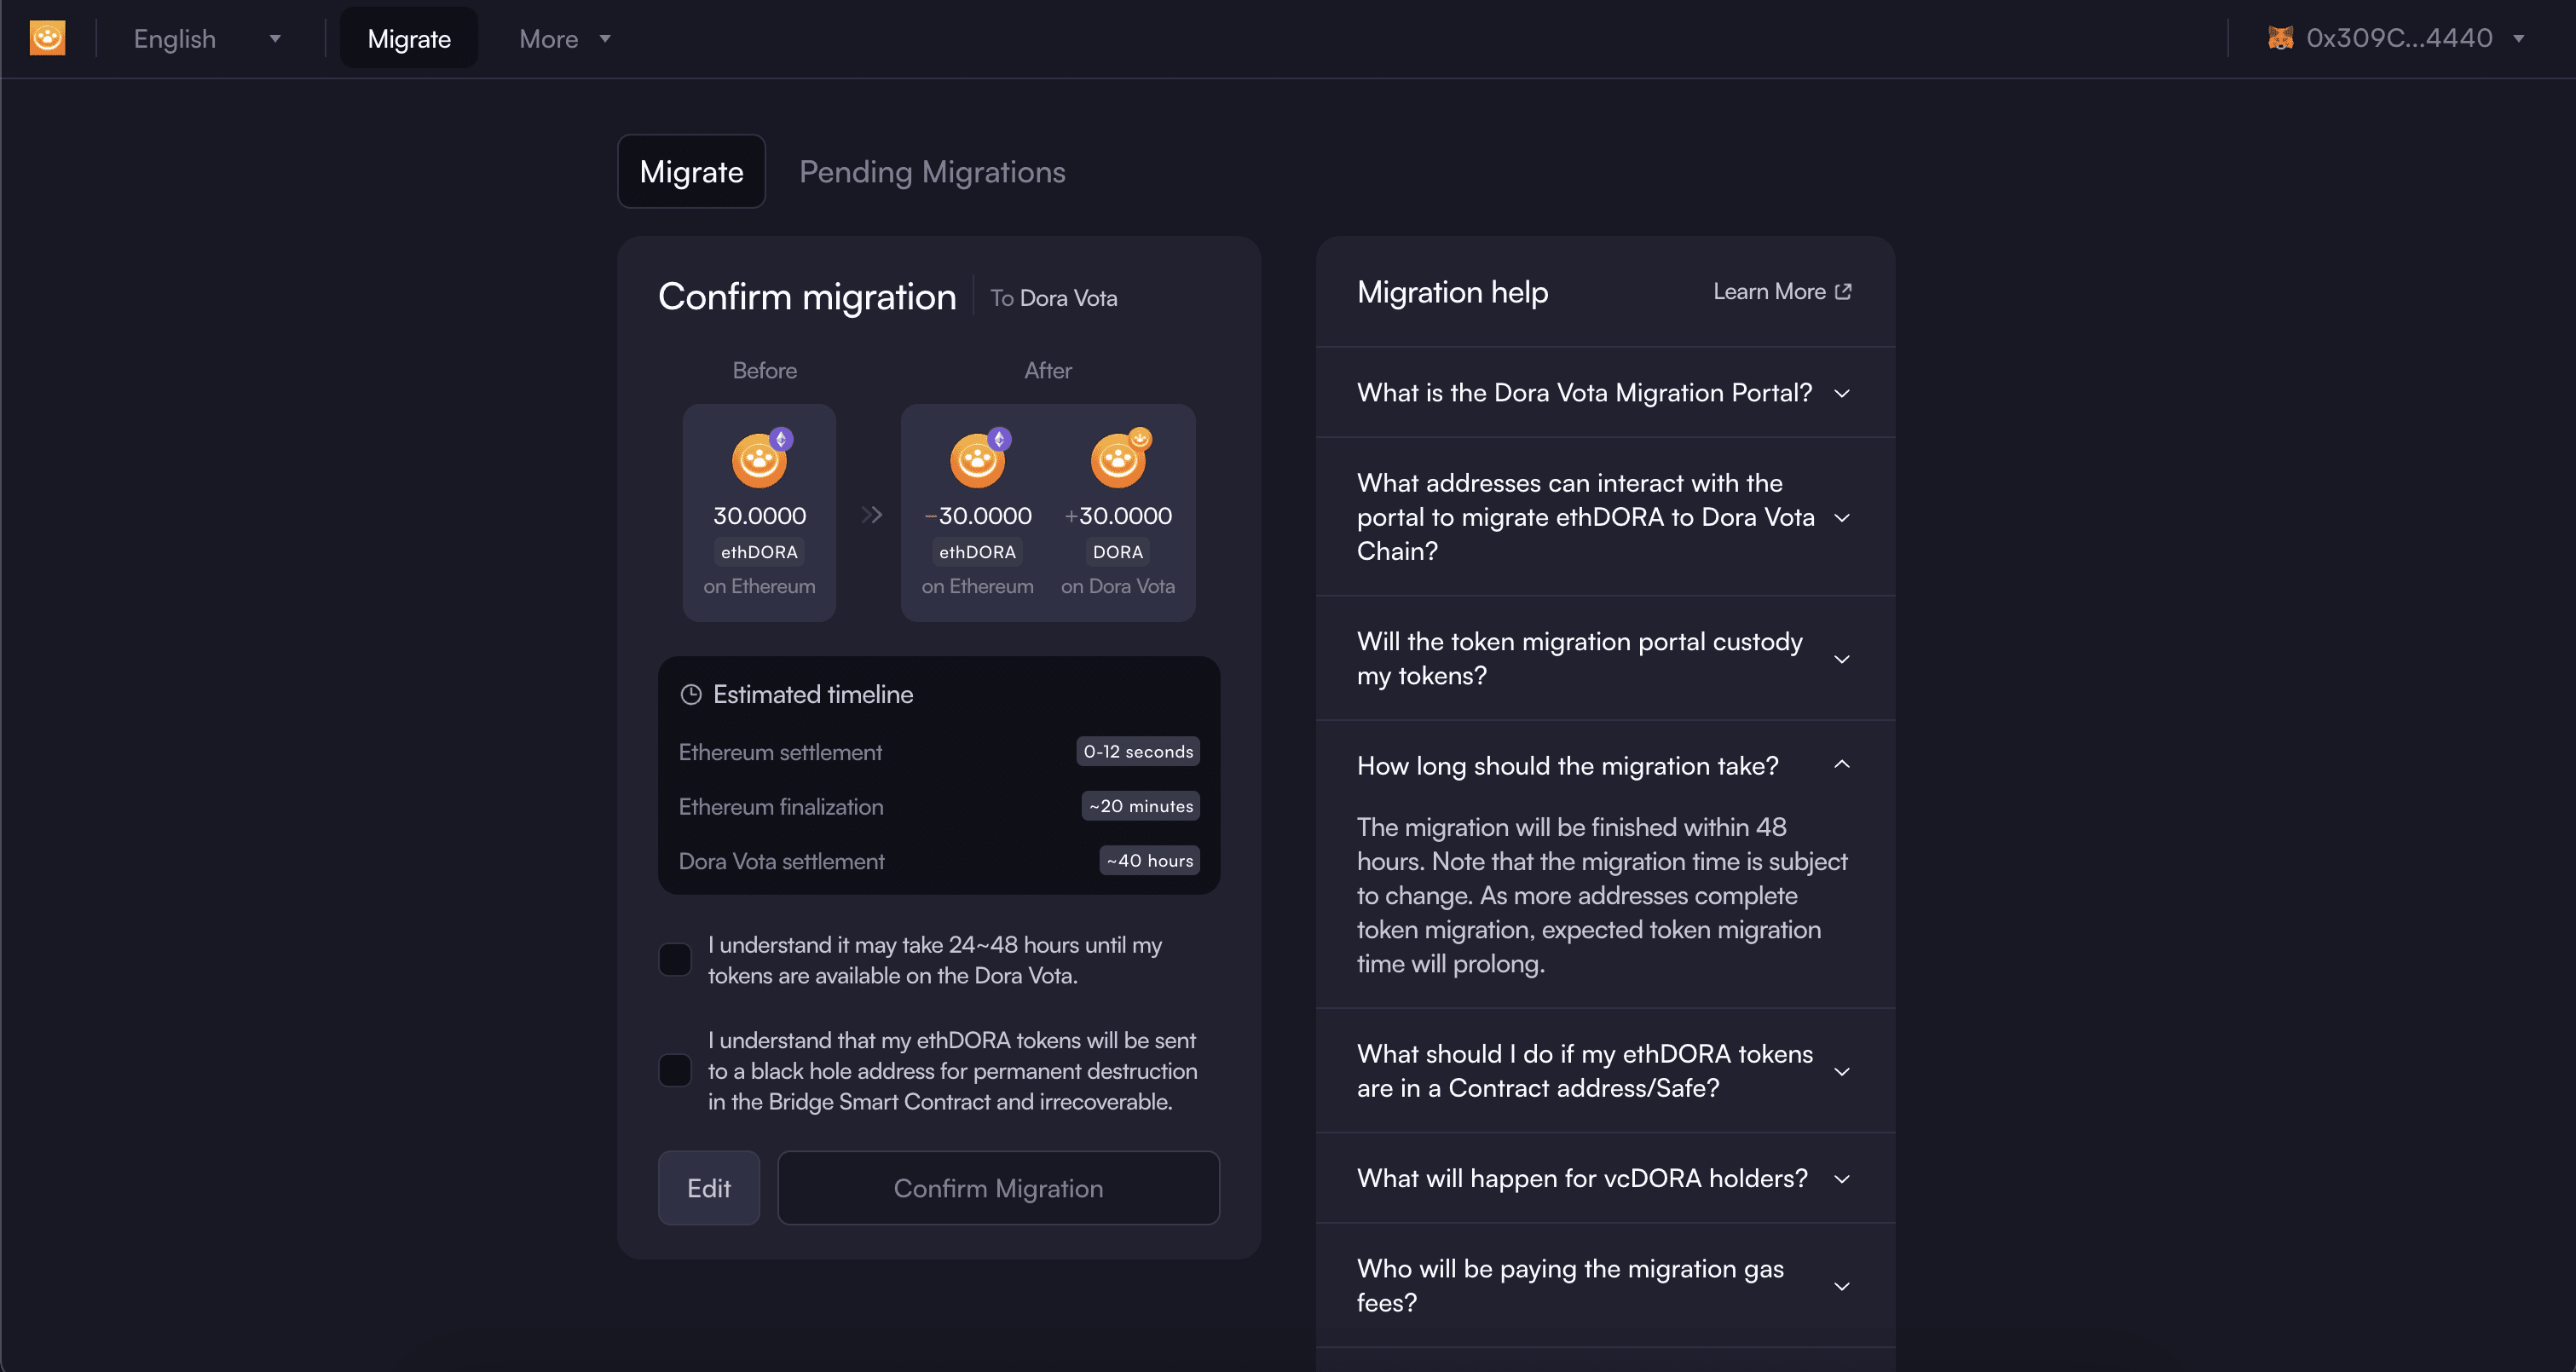Viewport: 2576px width, 1372px height.
Task: Switch to the Migrate tab
Action: click(692, 171)
